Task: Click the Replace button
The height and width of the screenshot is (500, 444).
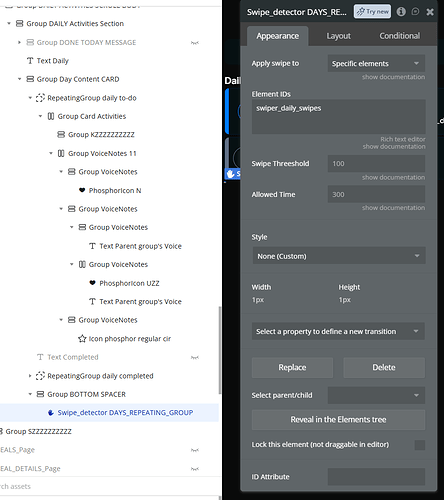Action: click(292, 367)
